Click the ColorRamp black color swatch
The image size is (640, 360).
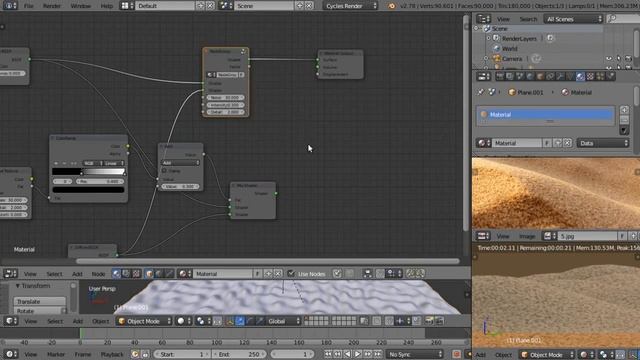tap(88, 190)
